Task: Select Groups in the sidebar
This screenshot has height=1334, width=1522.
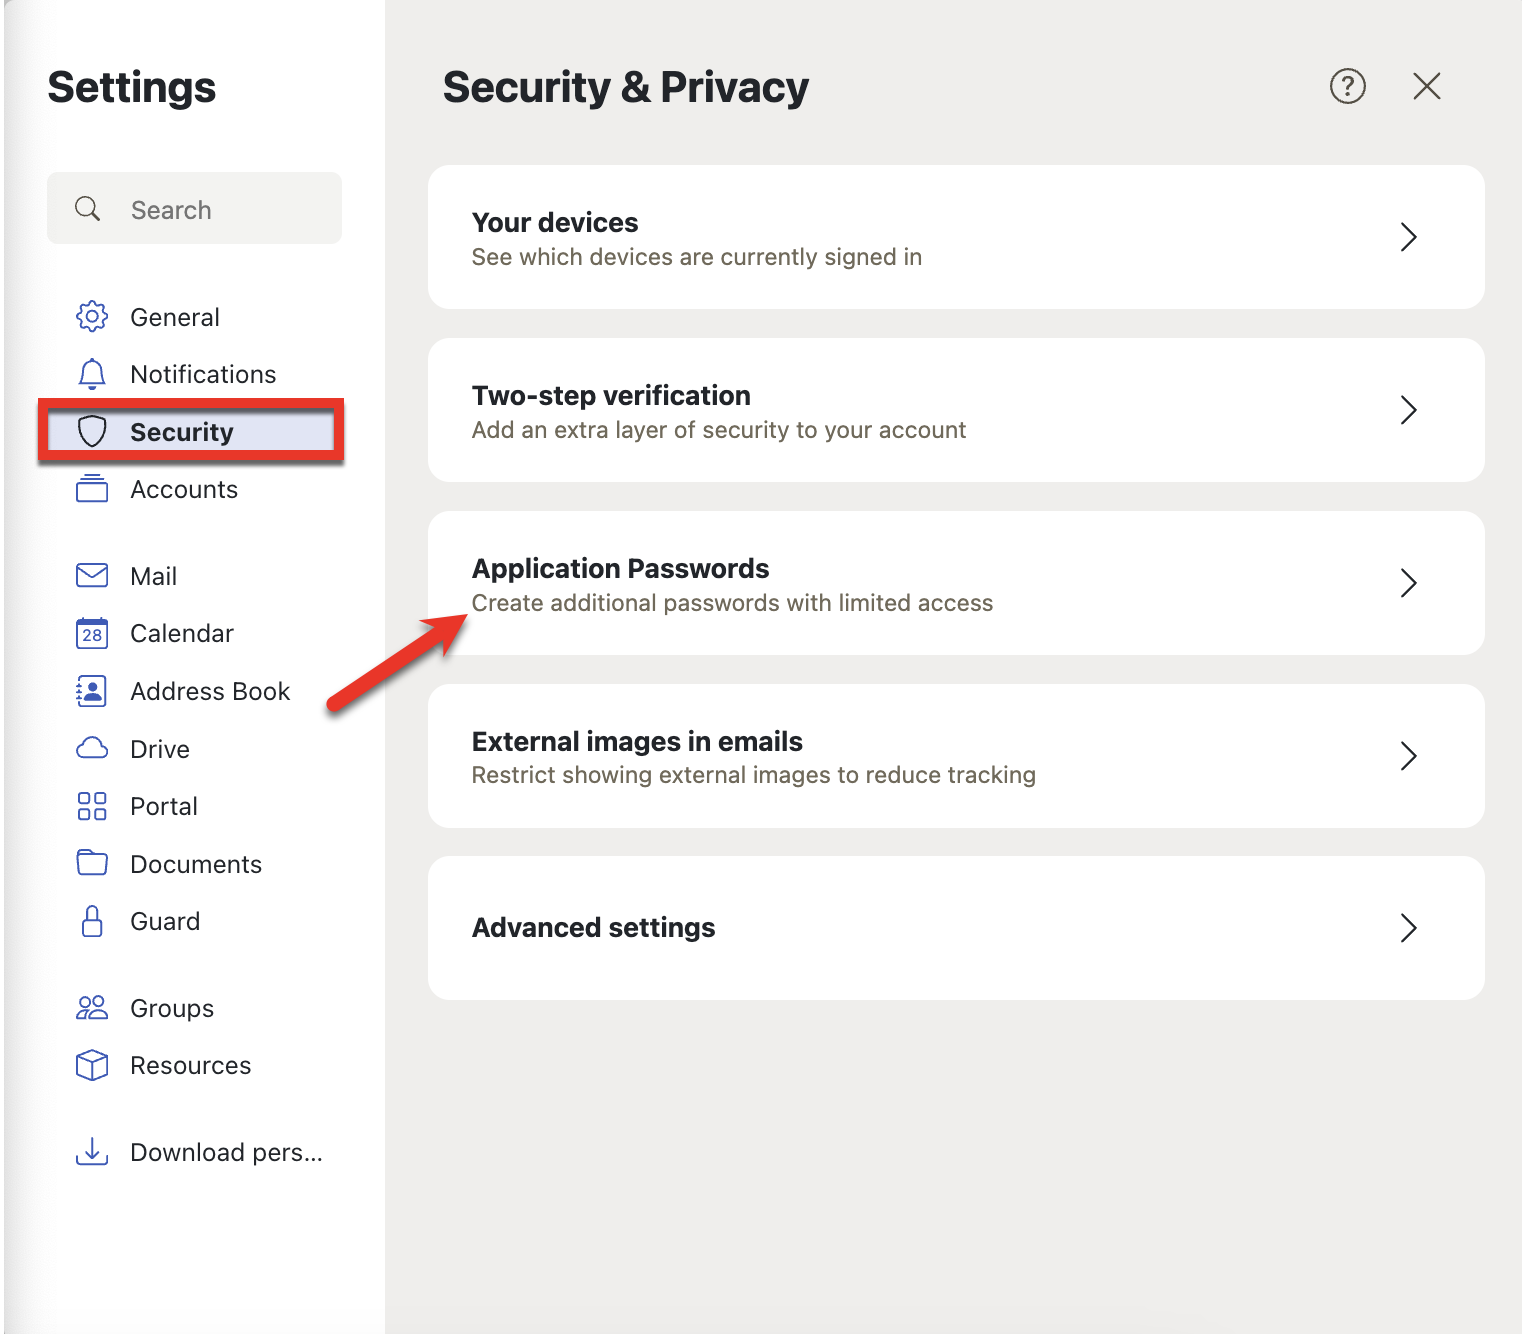Action: [171, 1008]
